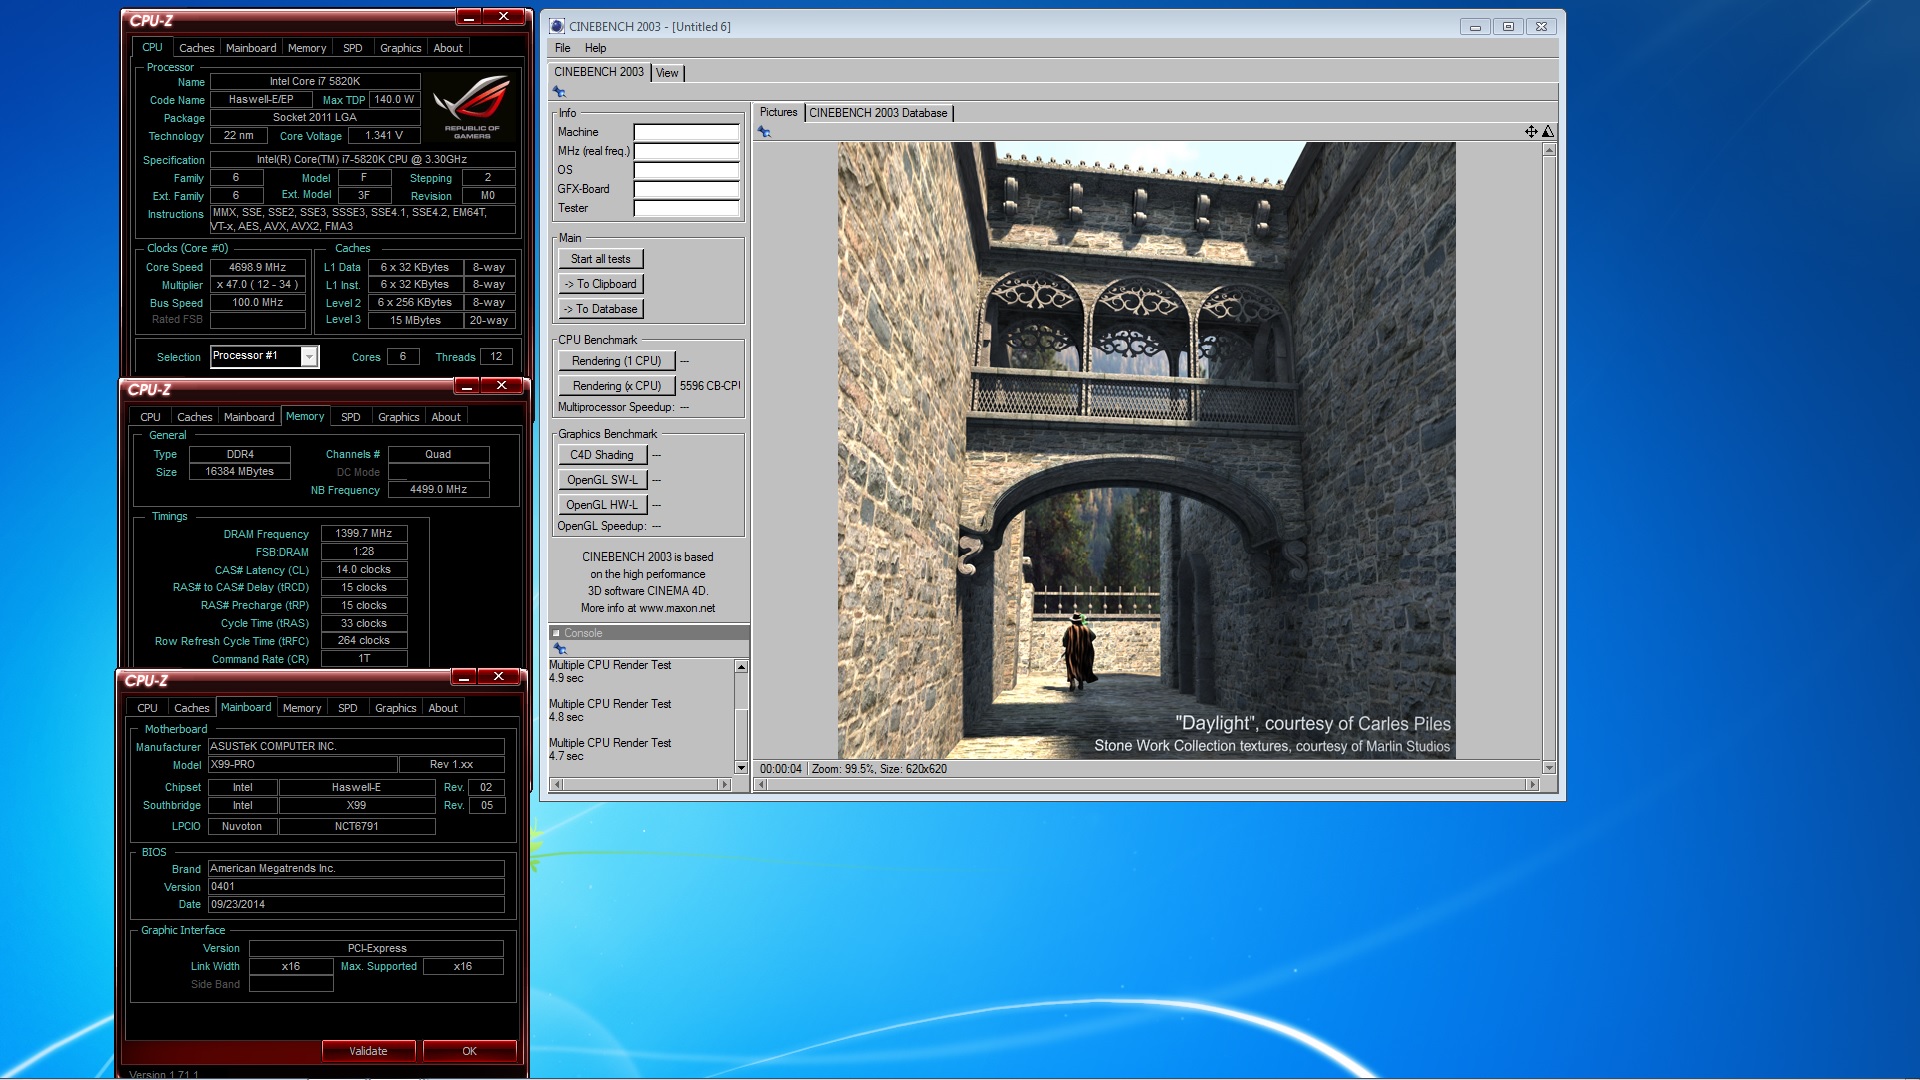Click the MHz (real freq.) input field
Image resolution: width=1920 pixels, height=1080 pixels.
(687, 151)
